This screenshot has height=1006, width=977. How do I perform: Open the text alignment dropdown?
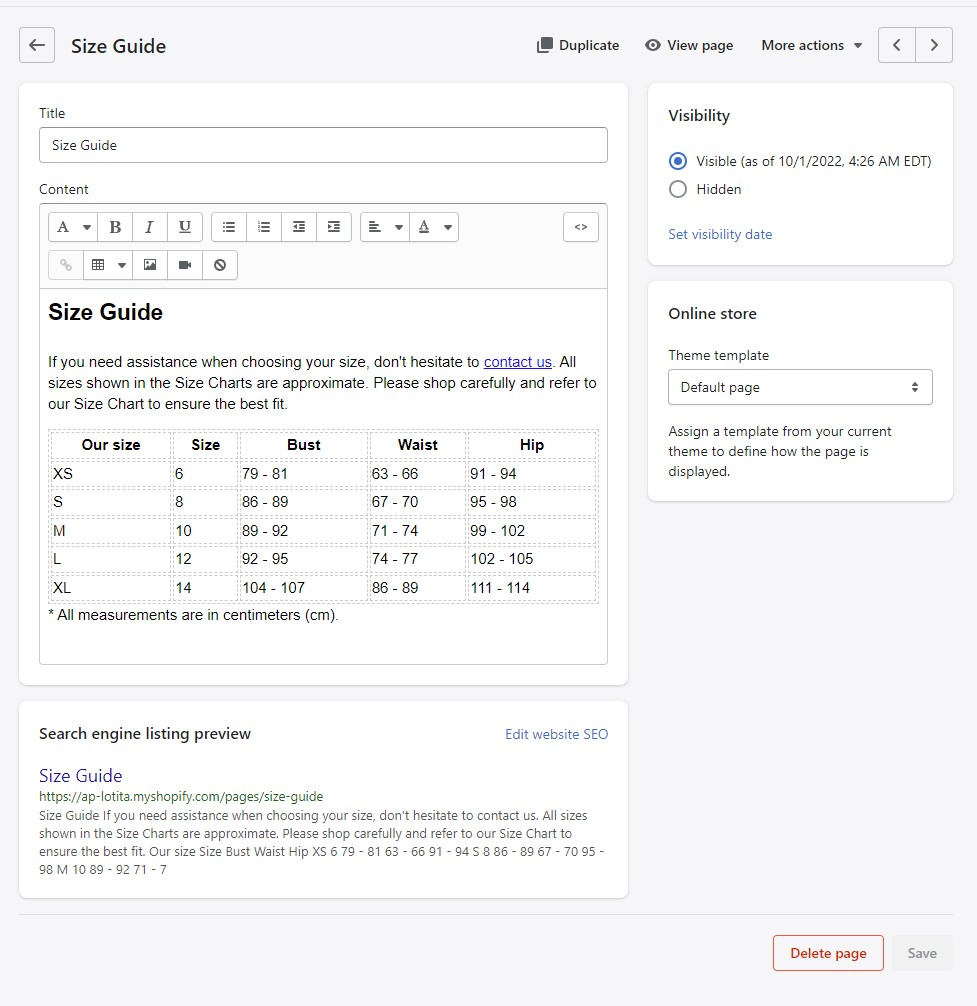pos(384,227)
